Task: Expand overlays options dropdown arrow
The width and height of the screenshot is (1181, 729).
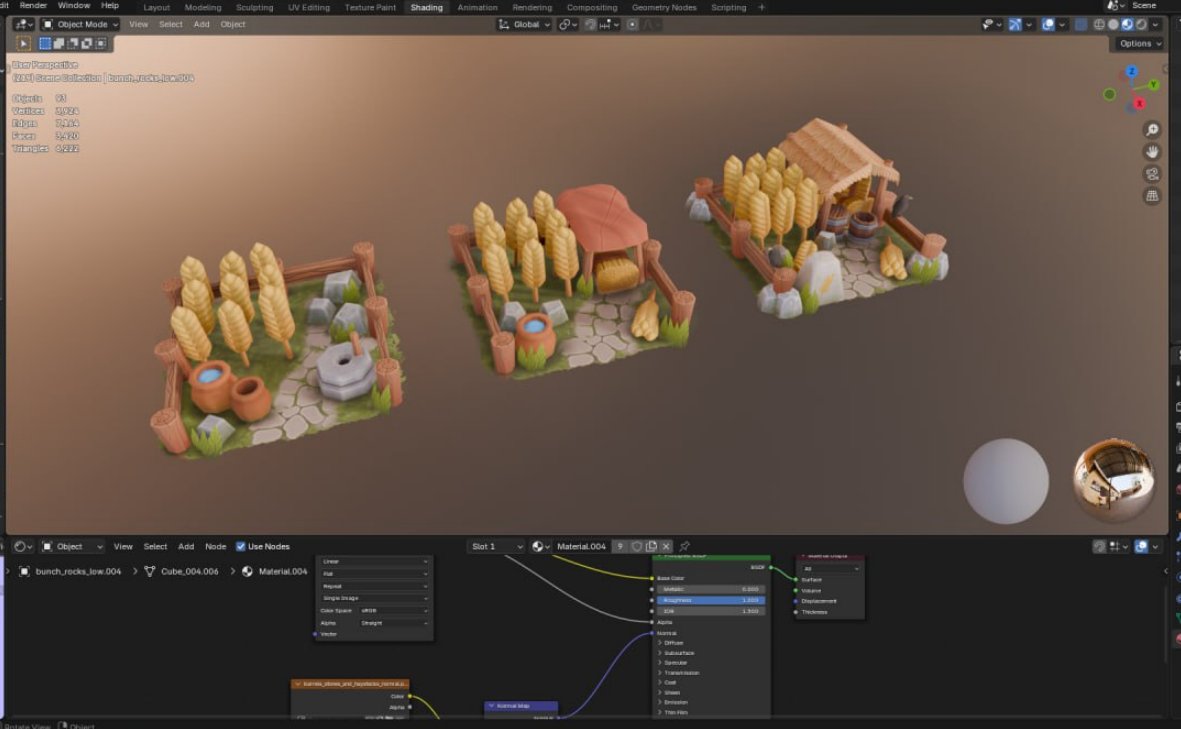Action: click(1062, 24)
